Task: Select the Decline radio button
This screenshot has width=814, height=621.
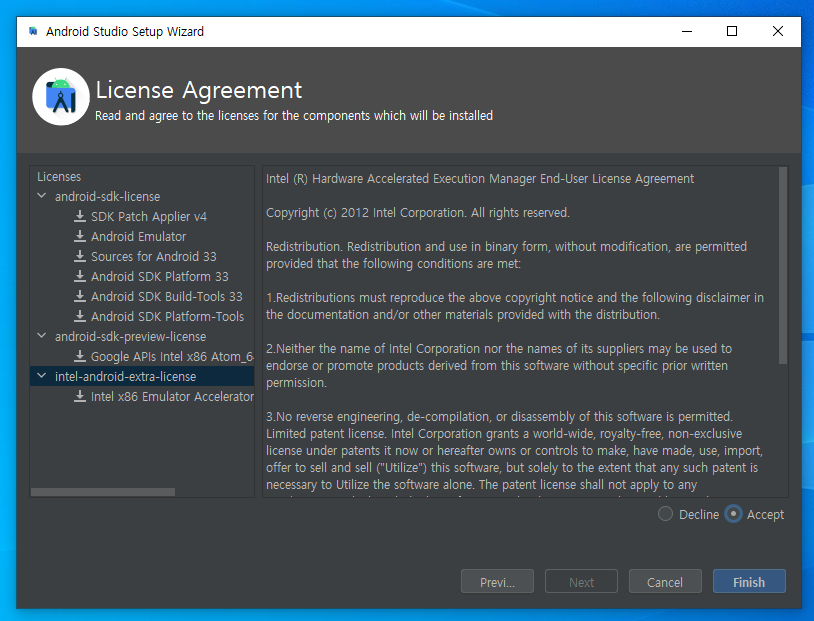Action: point(665,514)
